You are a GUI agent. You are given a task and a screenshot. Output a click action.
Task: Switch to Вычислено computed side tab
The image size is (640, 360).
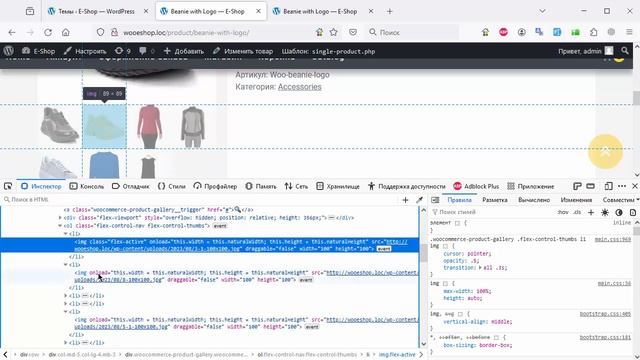[534, 200]
